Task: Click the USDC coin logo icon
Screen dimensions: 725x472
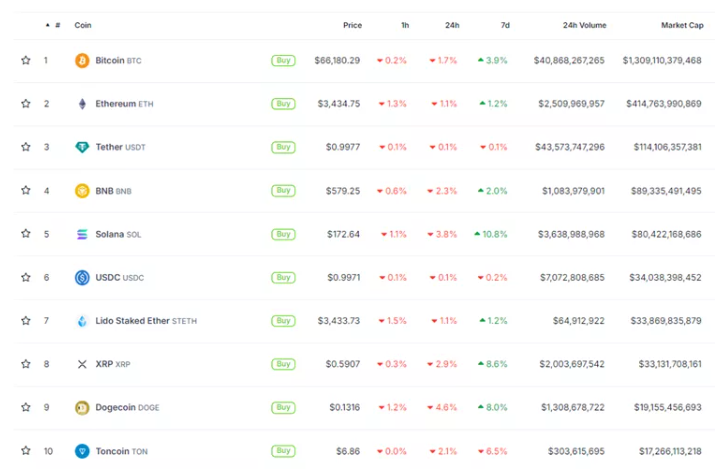Action: tap(82, 278)
